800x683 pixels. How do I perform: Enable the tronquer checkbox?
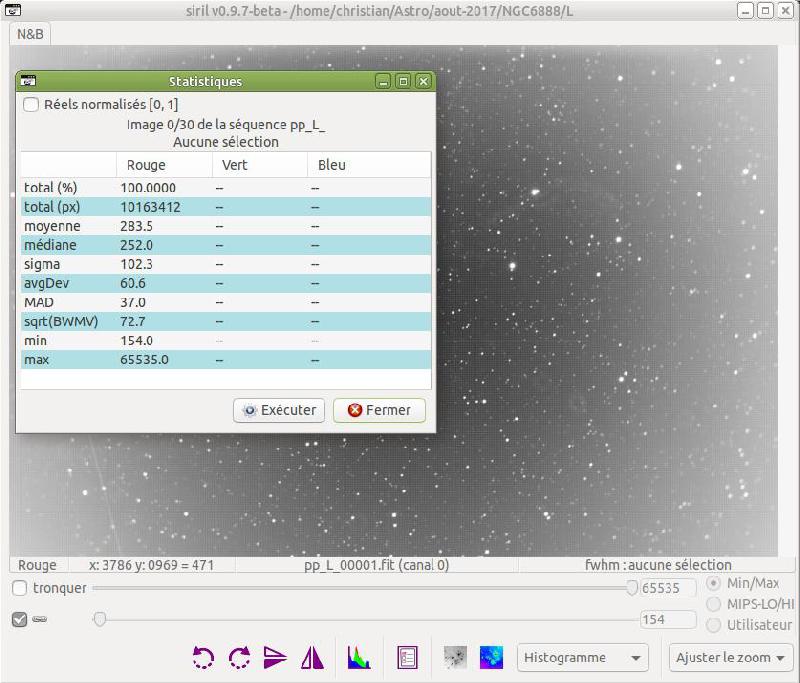click(19, 588)
